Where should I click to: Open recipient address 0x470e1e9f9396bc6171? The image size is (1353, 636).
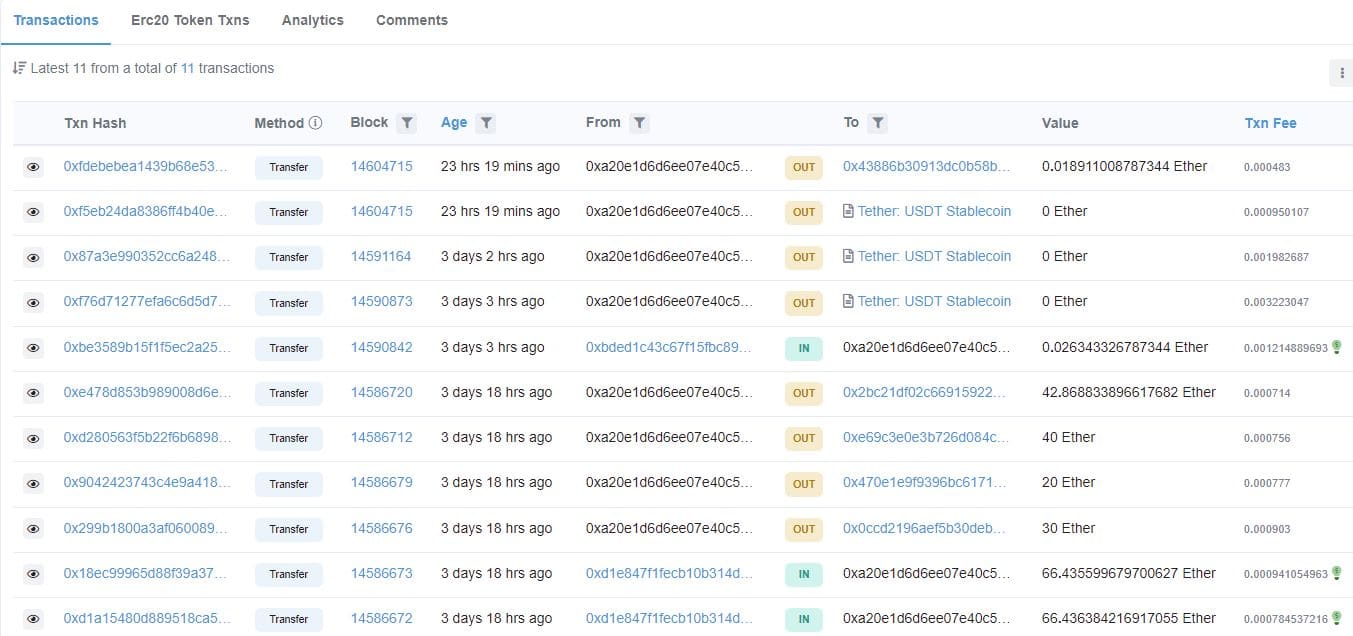[x=925, y=482]
